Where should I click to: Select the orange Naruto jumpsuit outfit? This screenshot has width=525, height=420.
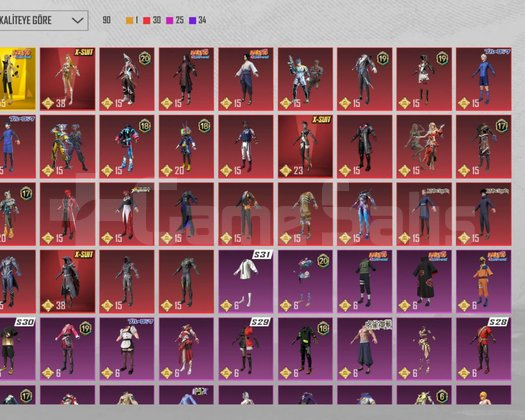point(484,281)
